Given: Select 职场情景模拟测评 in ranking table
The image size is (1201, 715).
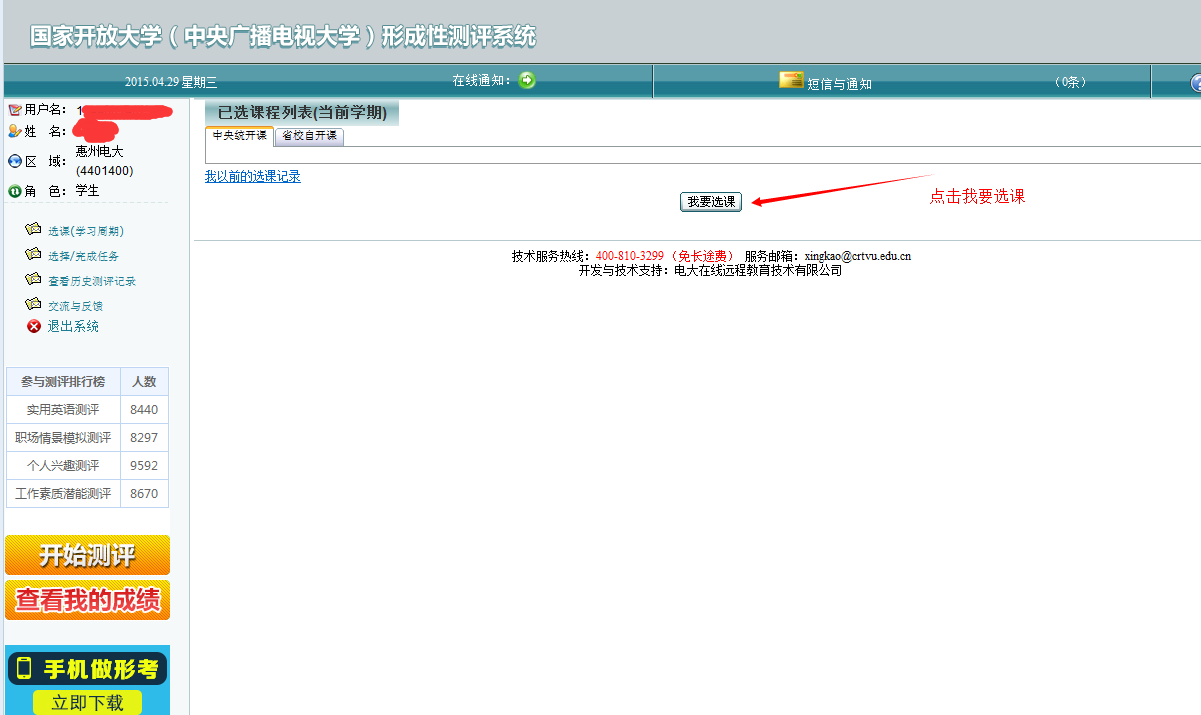Looking at the screenshot, I should 63,438.
